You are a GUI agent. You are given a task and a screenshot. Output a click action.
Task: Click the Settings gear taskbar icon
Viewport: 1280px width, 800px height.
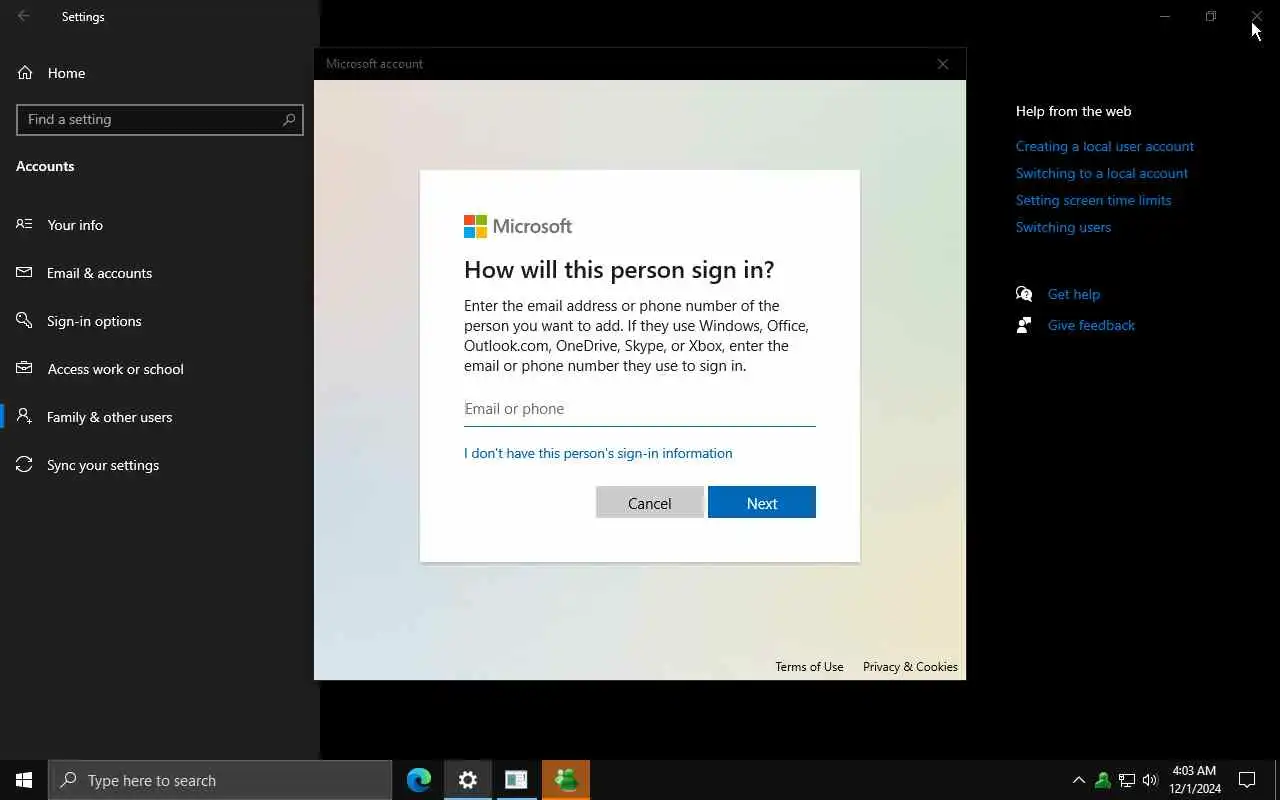point(468,780)
